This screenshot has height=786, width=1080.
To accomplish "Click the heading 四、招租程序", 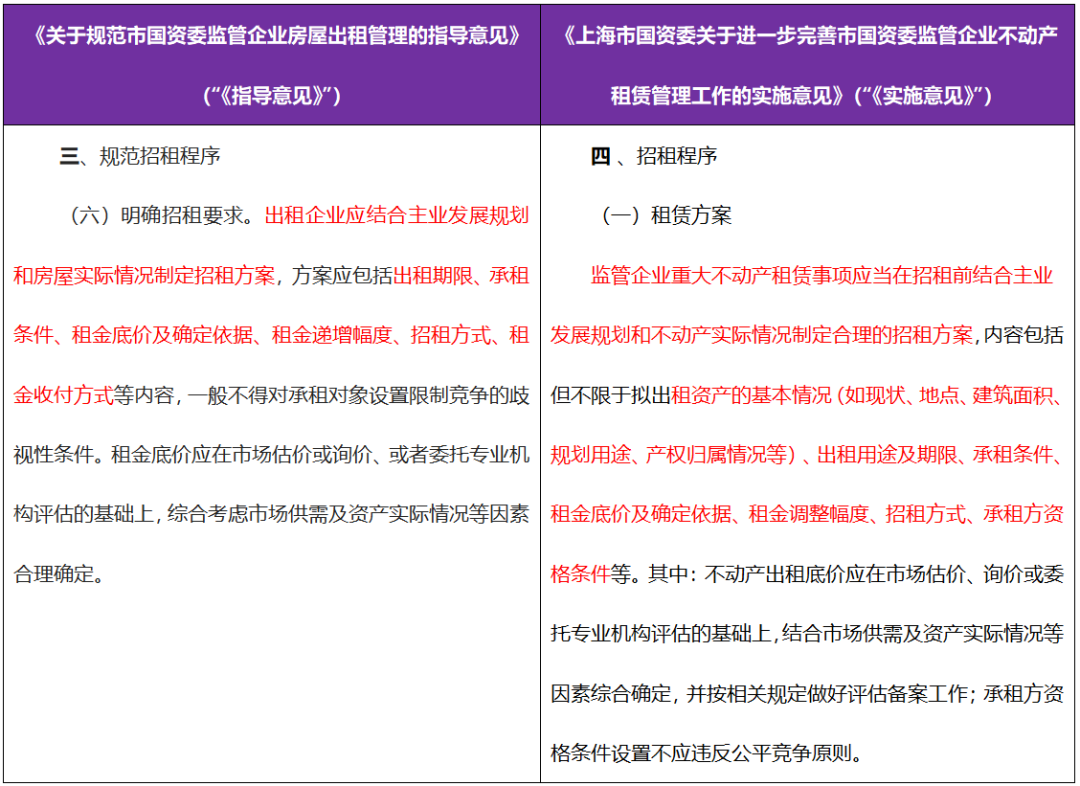I will coord(654,156).
